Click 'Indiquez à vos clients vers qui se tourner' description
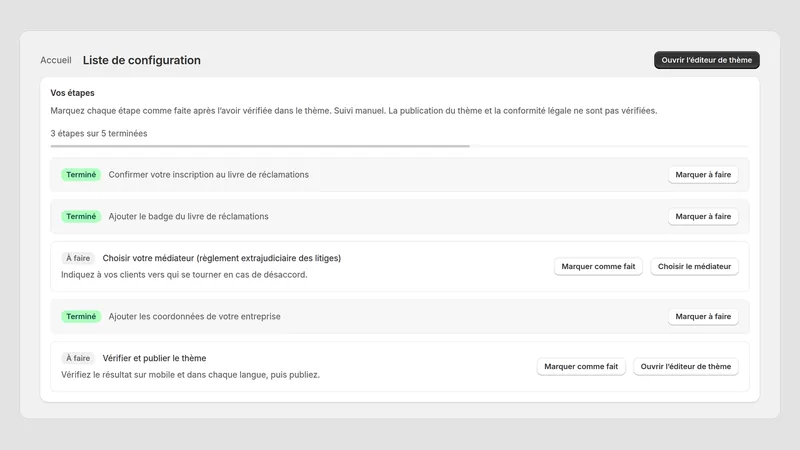 [184, 274]
